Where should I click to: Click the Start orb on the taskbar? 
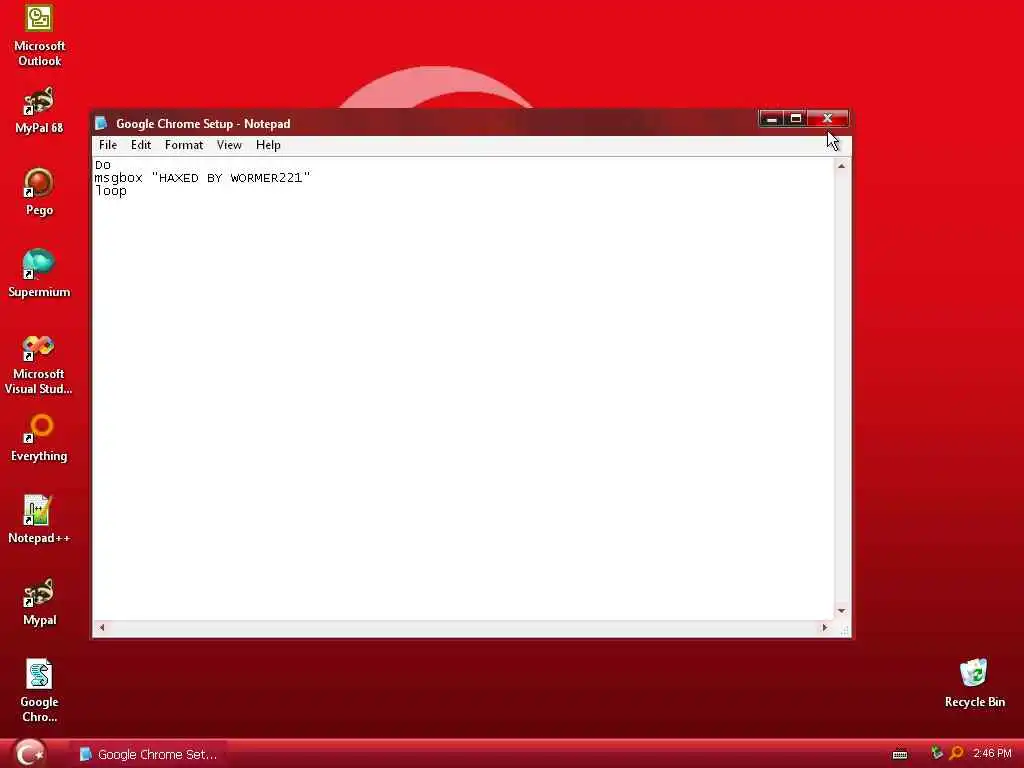(29, 753)
